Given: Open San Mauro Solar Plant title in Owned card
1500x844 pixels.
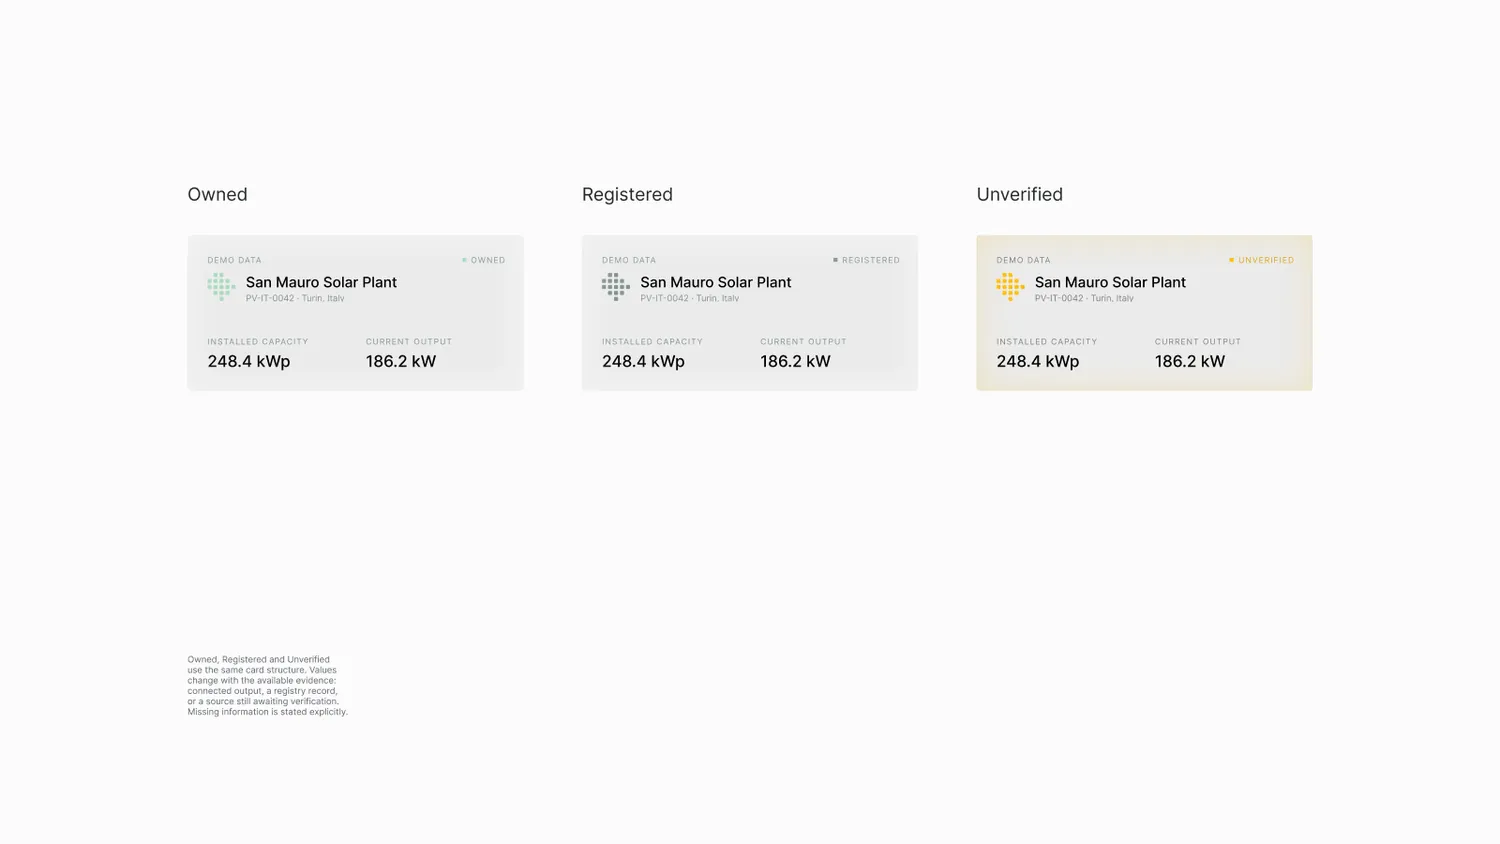Looking at the screenshot, I should [321, 282].
